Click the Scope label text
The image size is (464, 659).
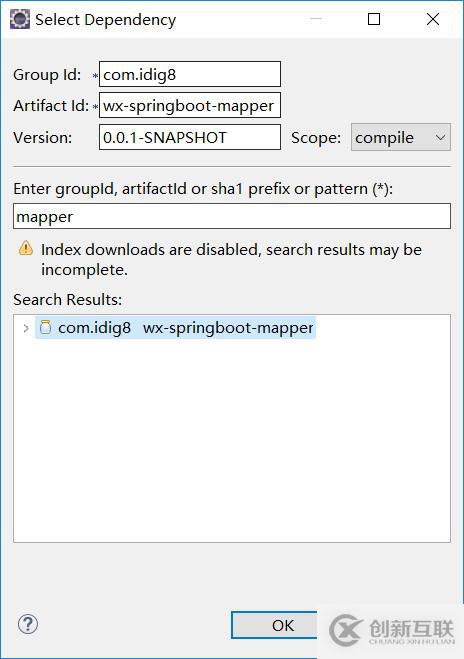[316, 137]
